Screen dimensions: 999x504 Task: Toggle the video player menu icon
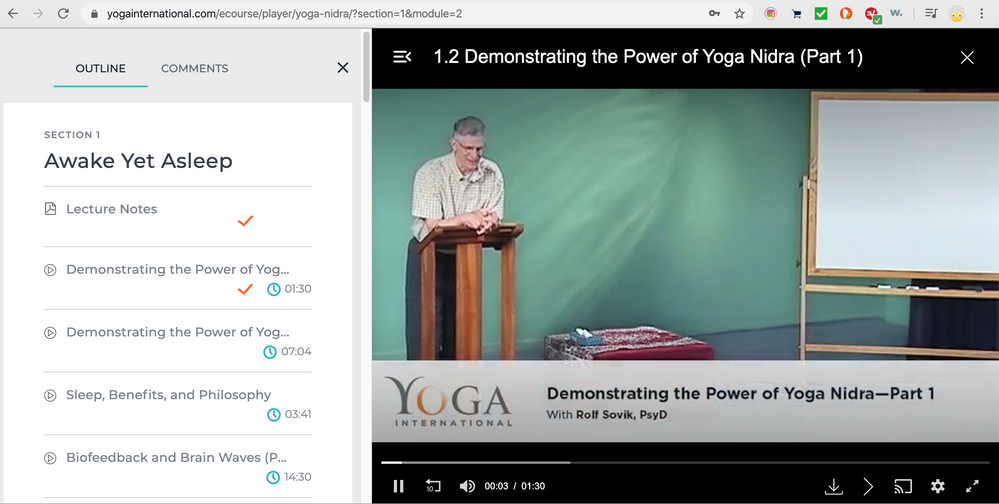[402, 57]
